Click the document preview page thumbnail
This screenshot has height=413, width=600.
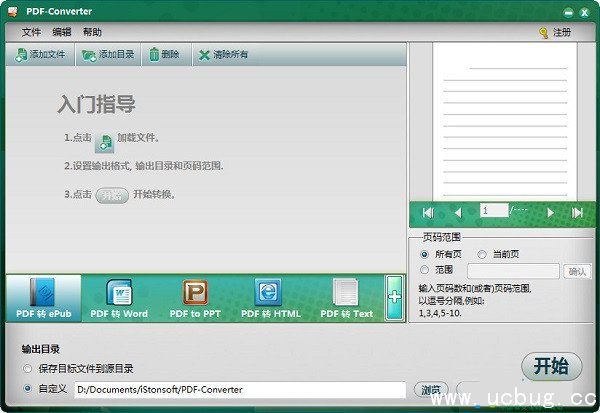pos(504,121)
